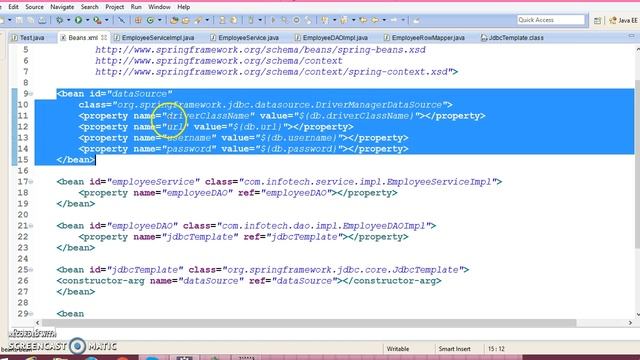Image resolution: width=640 pixels, height=360 pixels.
Task: Open the Search dropdown arrow
Action: point(207,20)
